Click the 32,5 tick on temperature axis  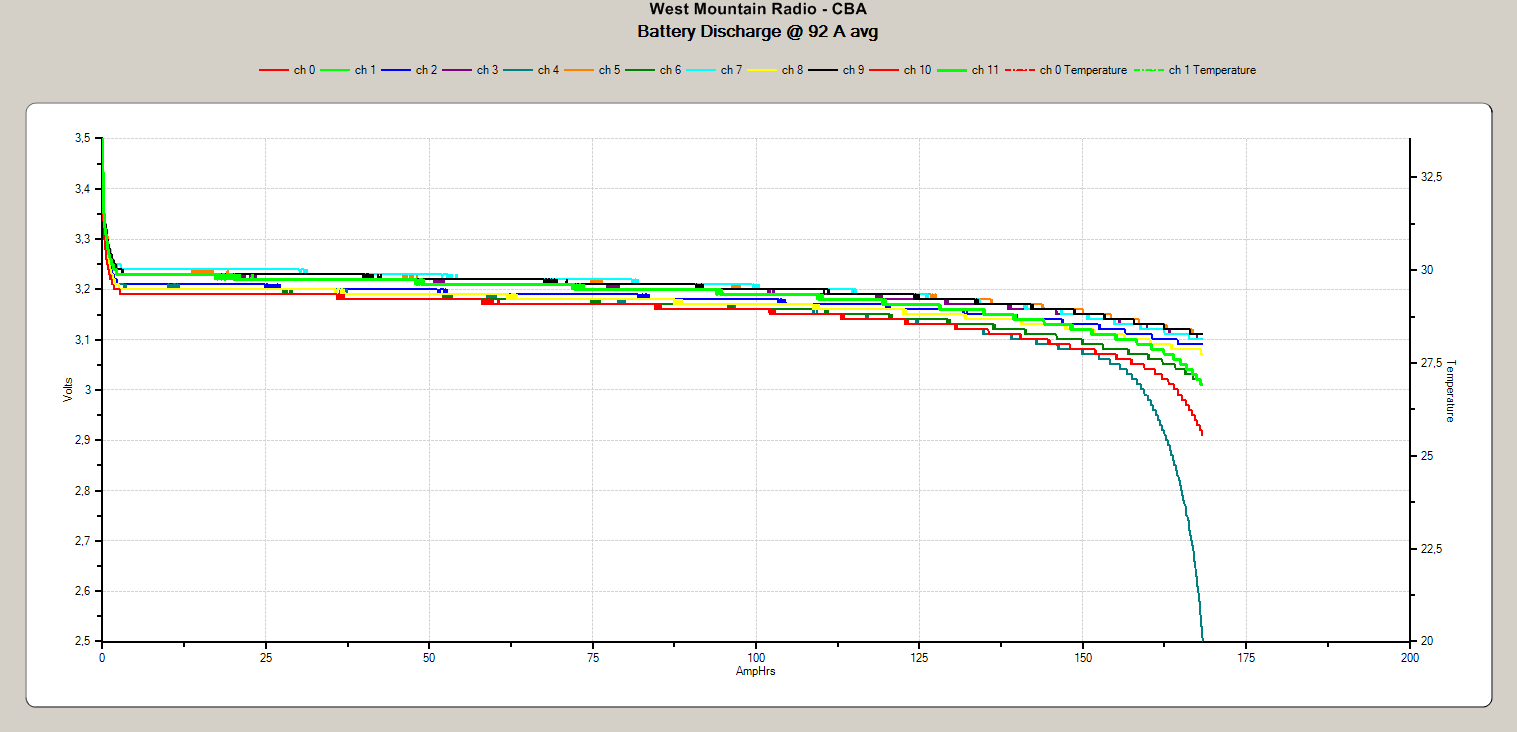click(1431, 177)
